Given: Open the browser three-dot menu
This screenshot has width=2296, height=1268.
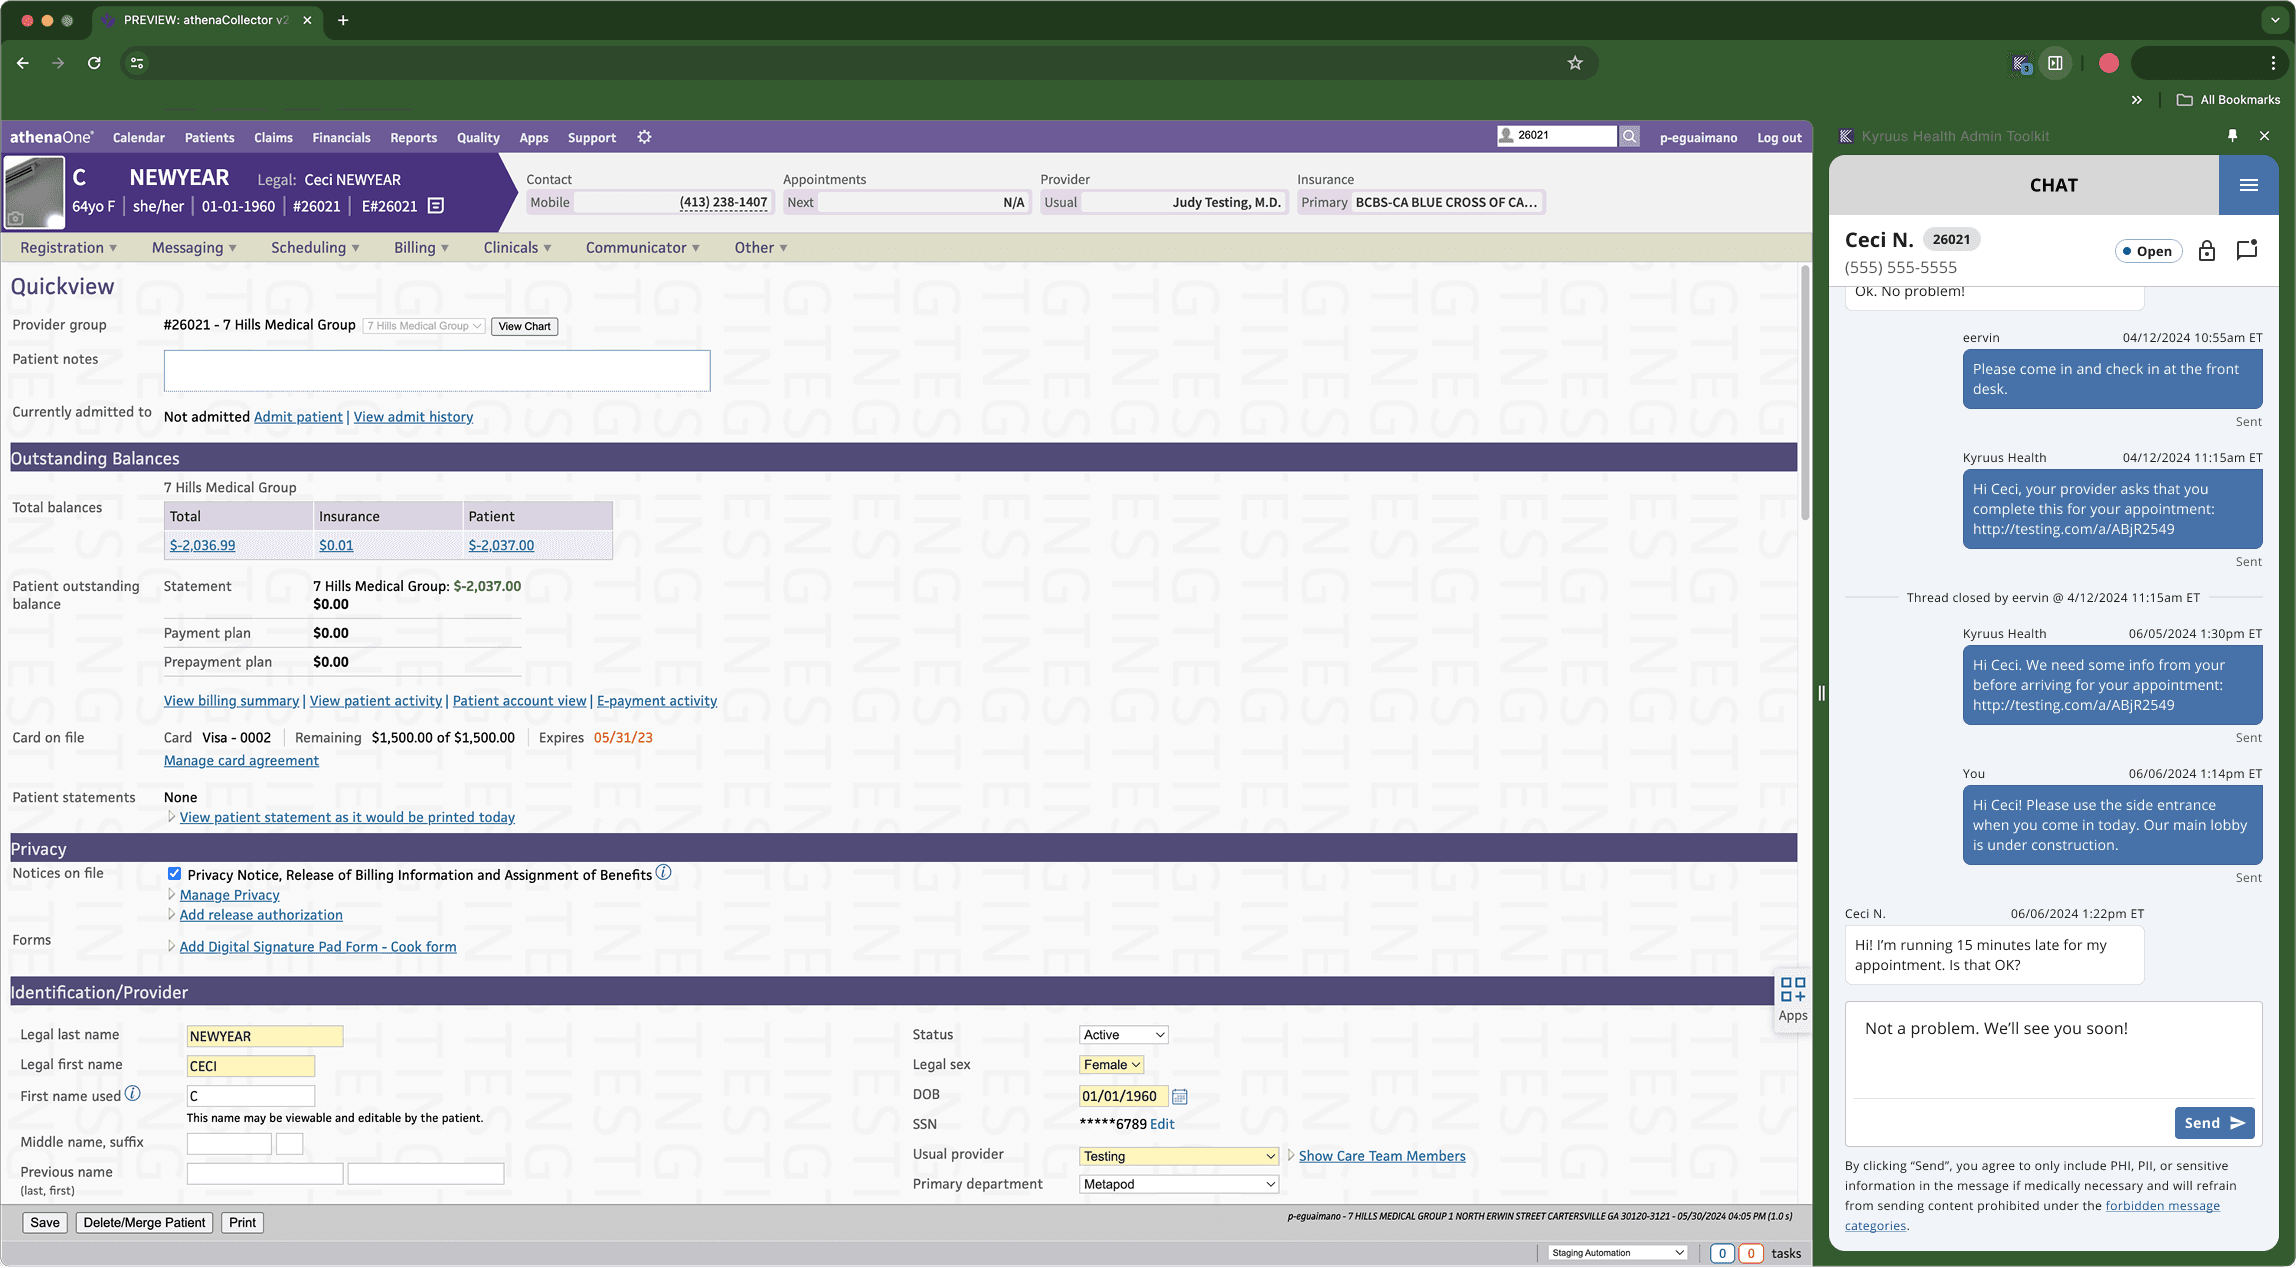Looking at the screenshot, I should (2273, 63).
